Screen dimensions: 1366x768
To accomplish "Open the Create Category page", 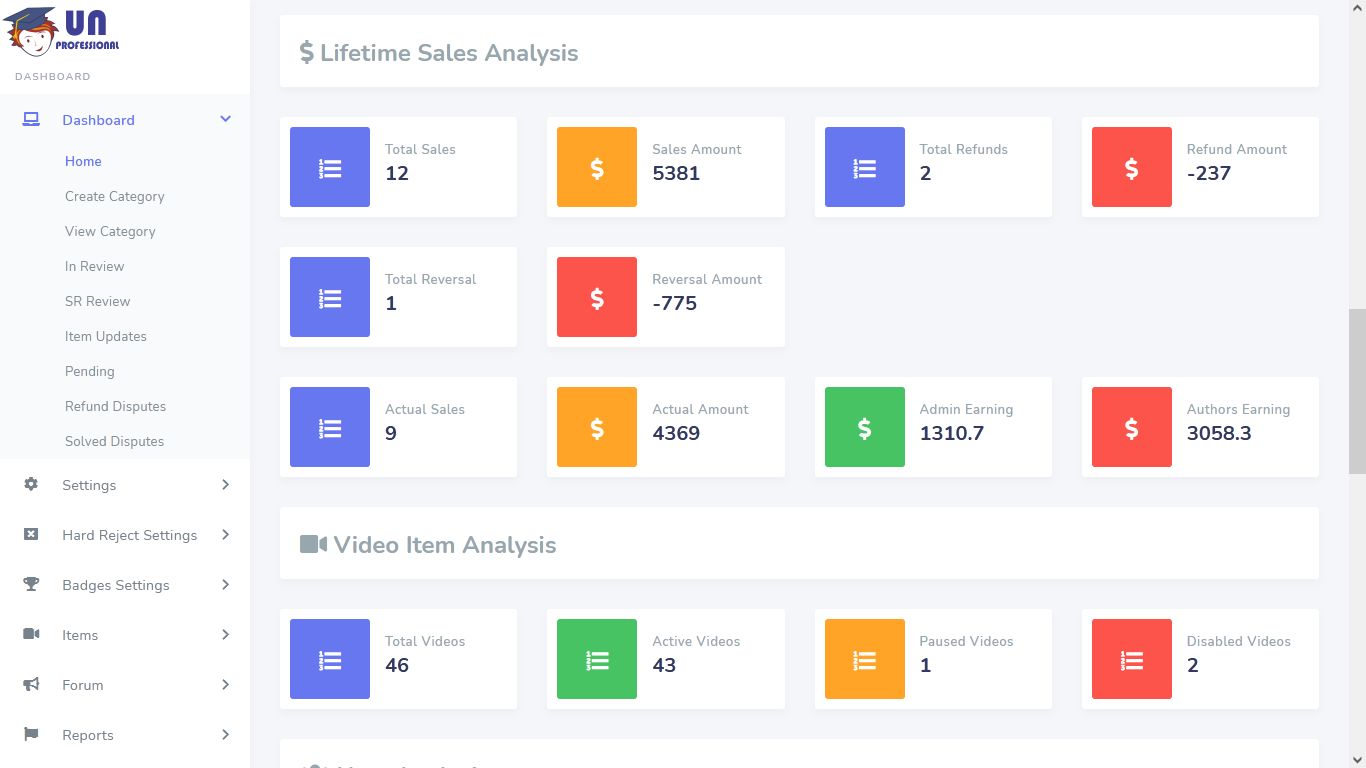I will [115, 196].
